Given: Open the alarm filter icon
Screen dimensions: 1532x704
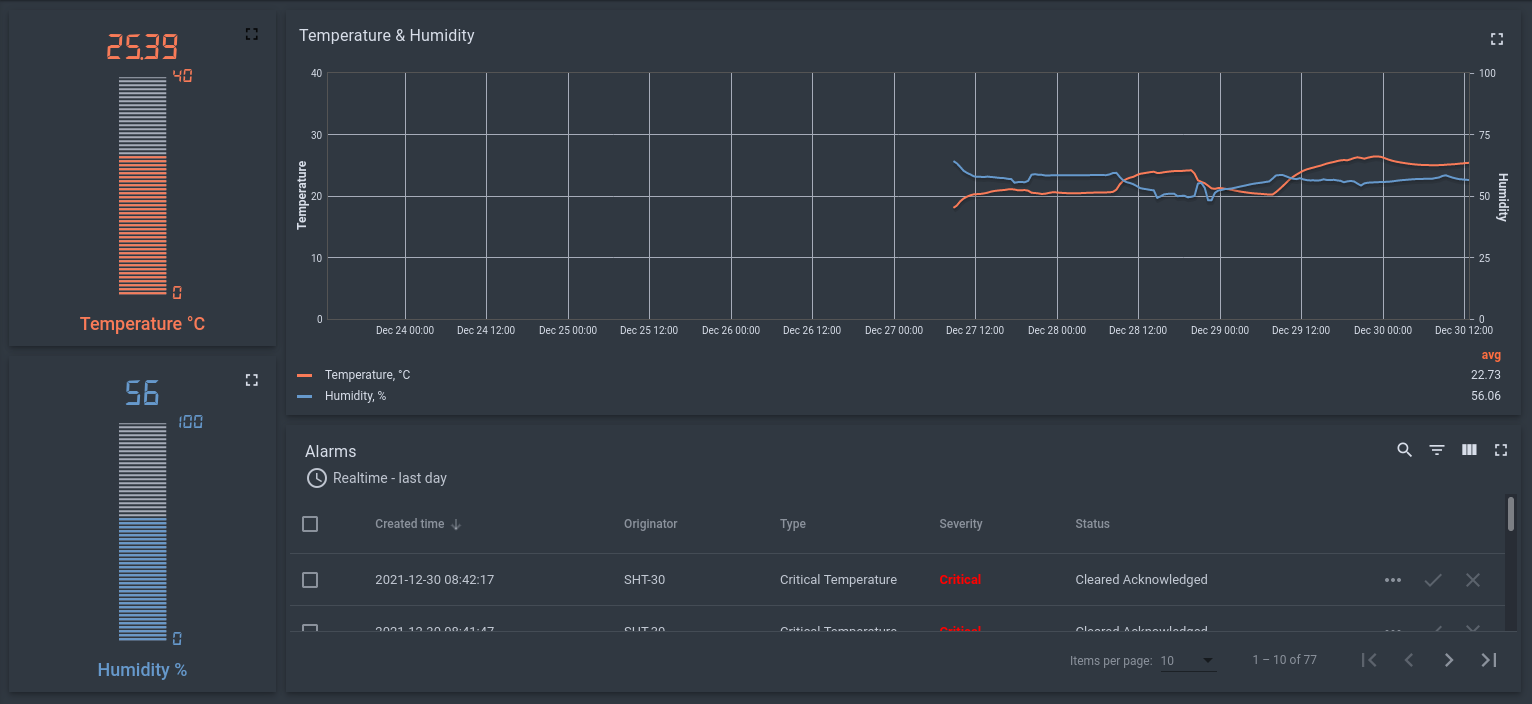Looking at the screenshot, I should (1436, 450).
